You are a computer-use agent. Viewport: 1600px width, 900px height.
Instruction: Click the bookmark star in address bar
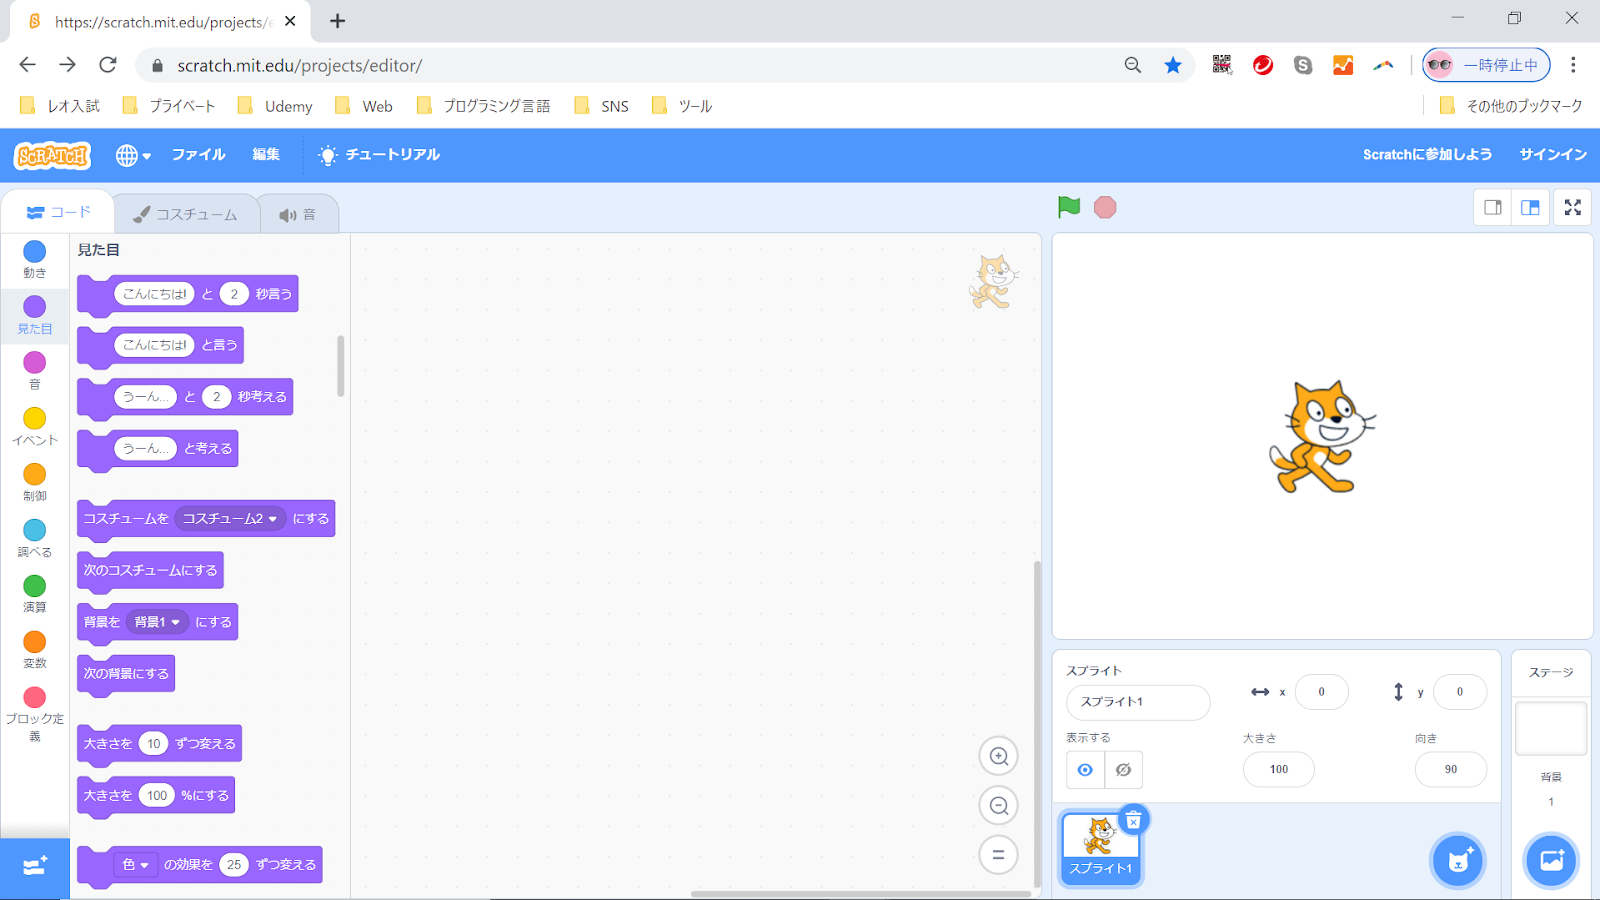pyautogui.click(x=1173, y=65)
